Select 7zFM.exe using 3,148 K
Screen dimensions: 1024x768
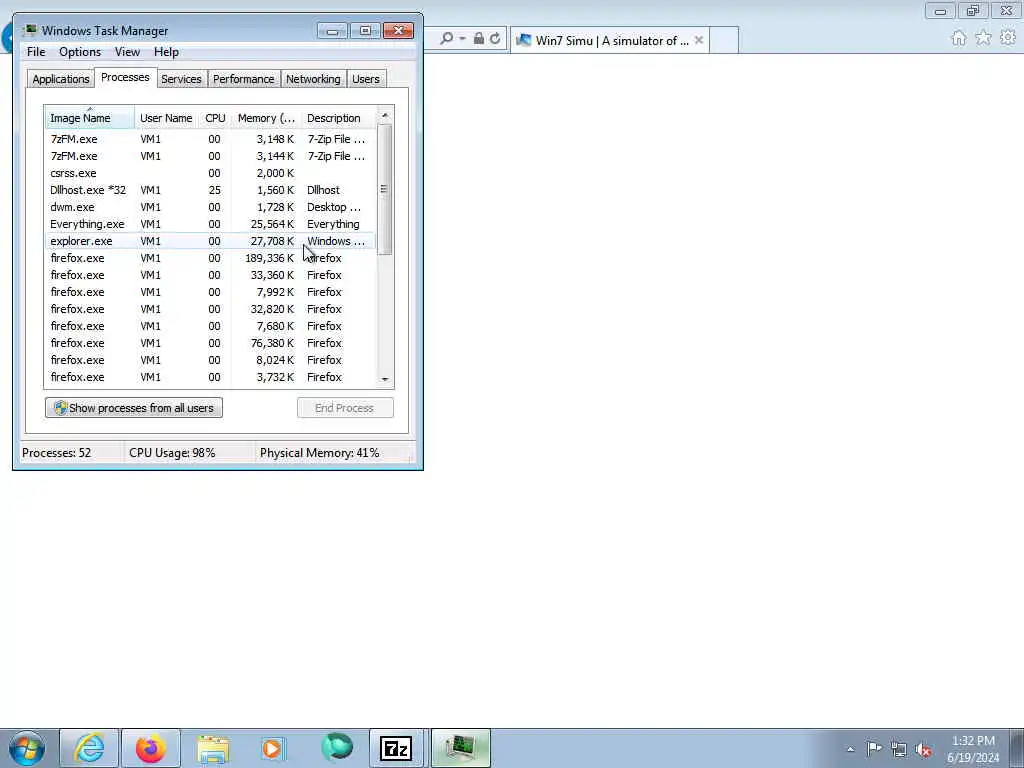(210, 139)
